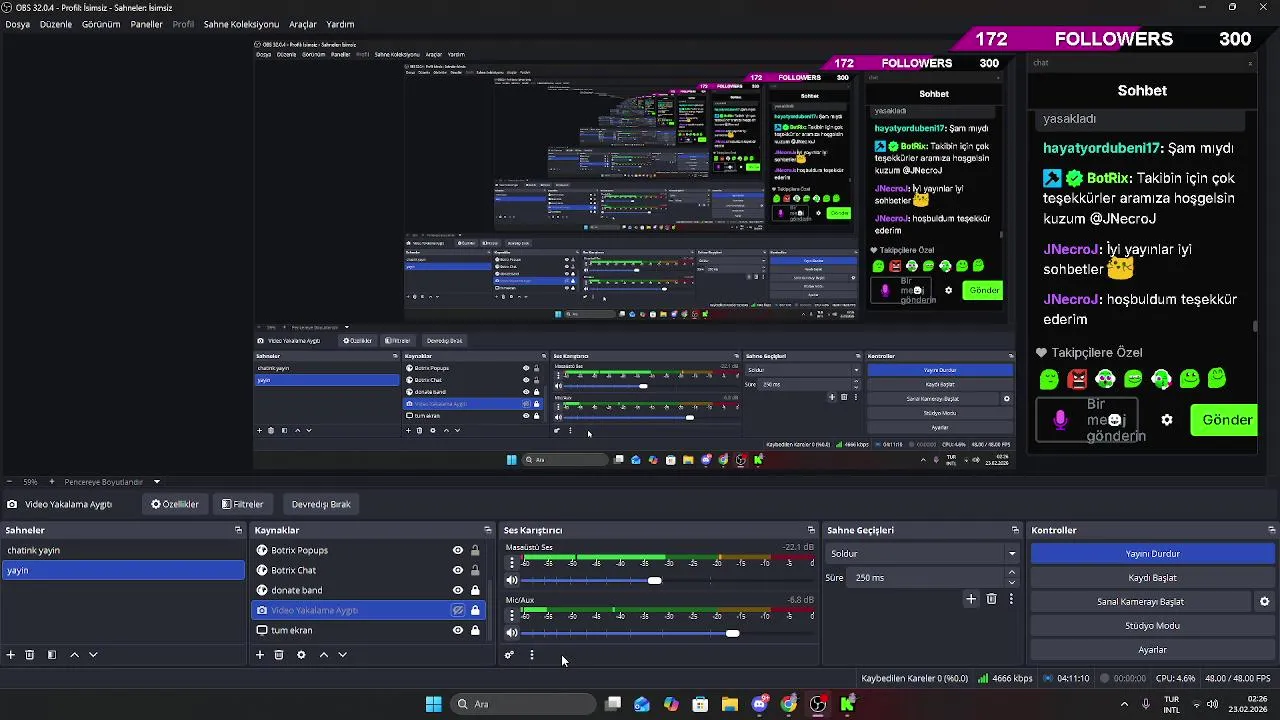Hide the donate band source
The width and height of the screenshot is (1280, 720).
458,590
